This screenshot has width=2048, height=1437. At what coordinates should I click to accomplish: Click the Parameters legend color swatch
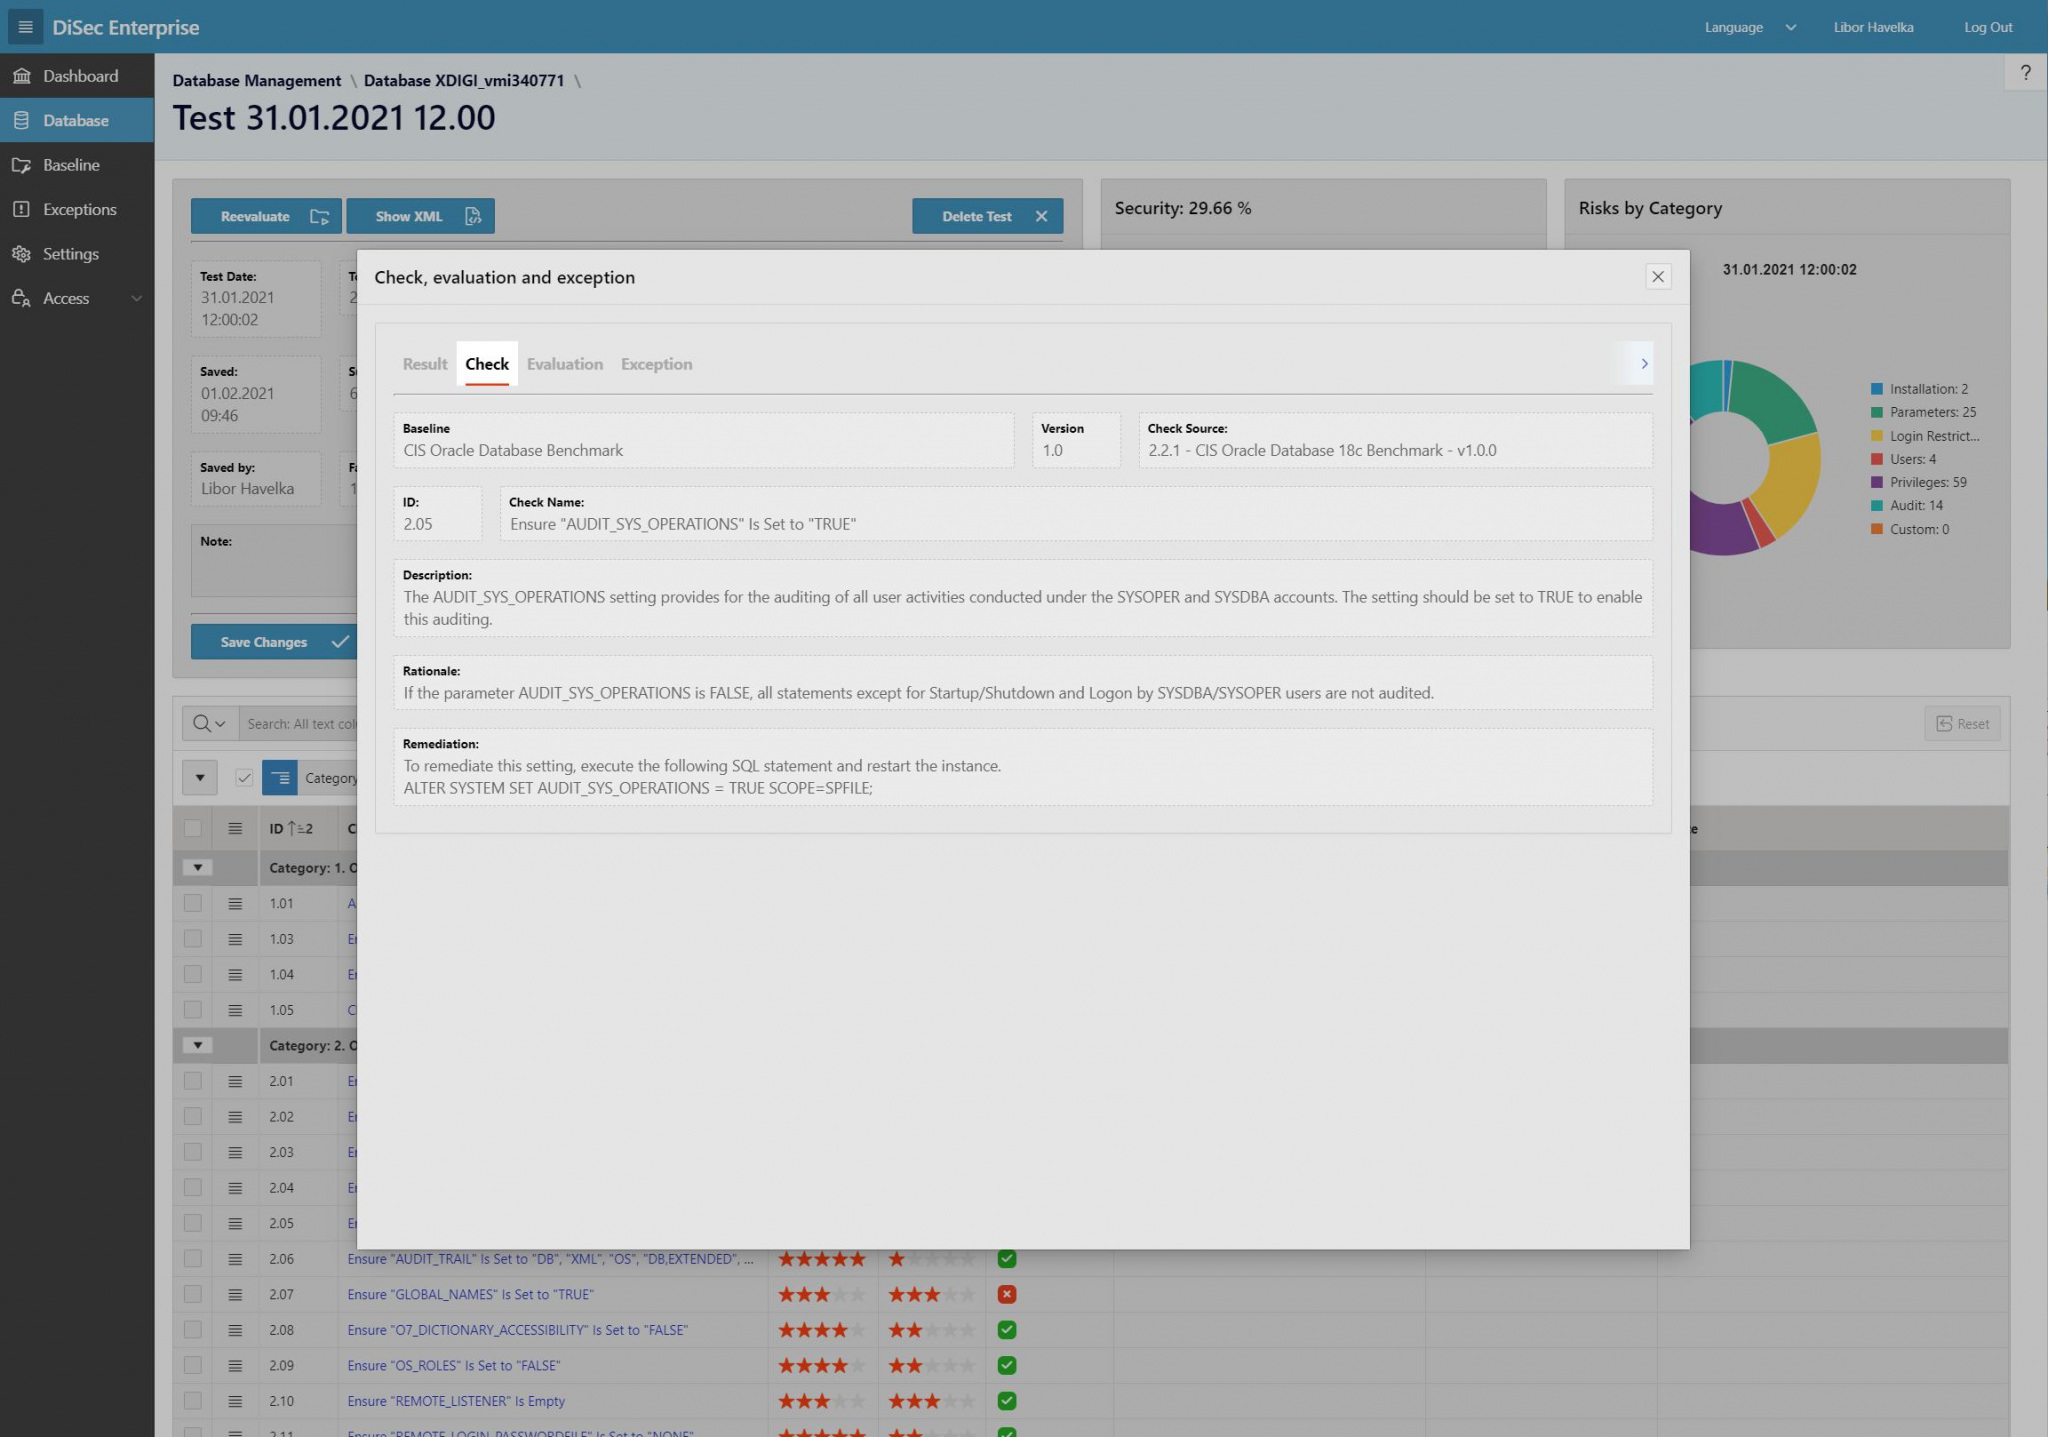[x=1876, y=412]
